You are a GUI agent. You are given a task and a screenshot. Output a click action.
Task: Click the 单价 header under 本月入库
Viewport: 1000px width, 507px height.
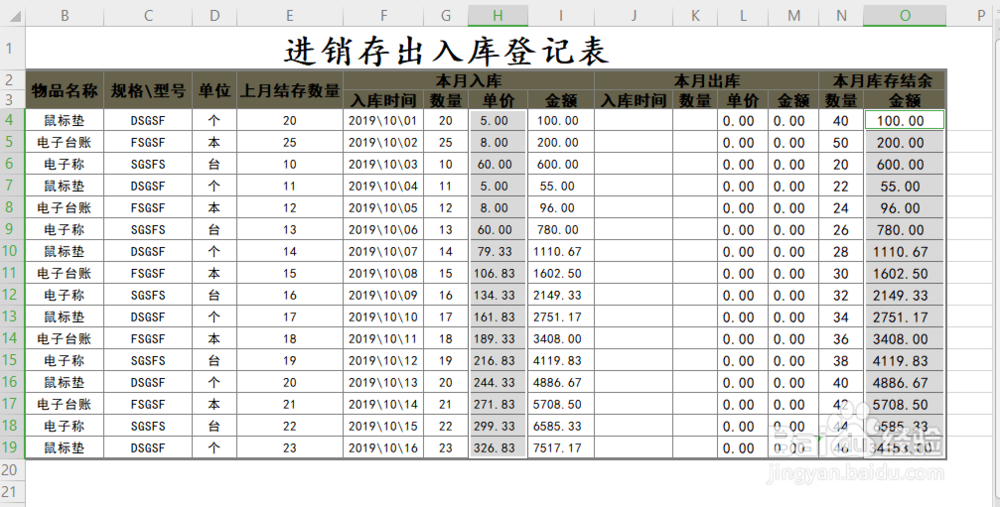coord(497,100)
